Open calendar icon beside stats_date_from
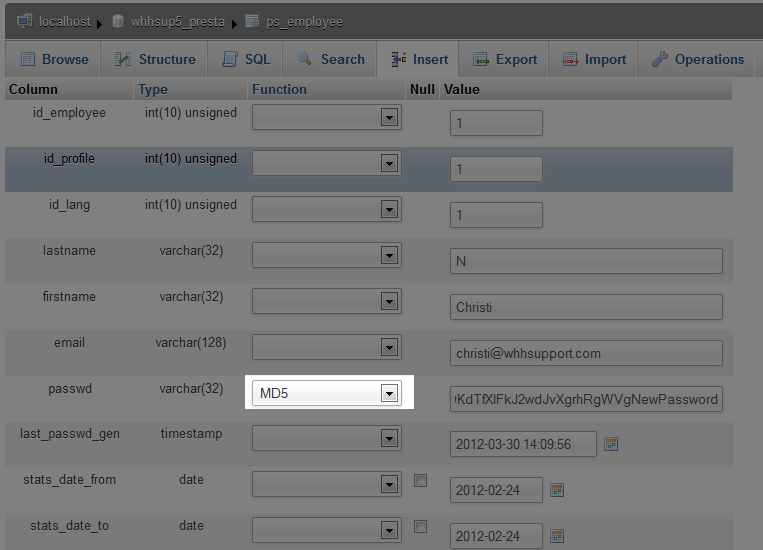 (x=558, y=490)
